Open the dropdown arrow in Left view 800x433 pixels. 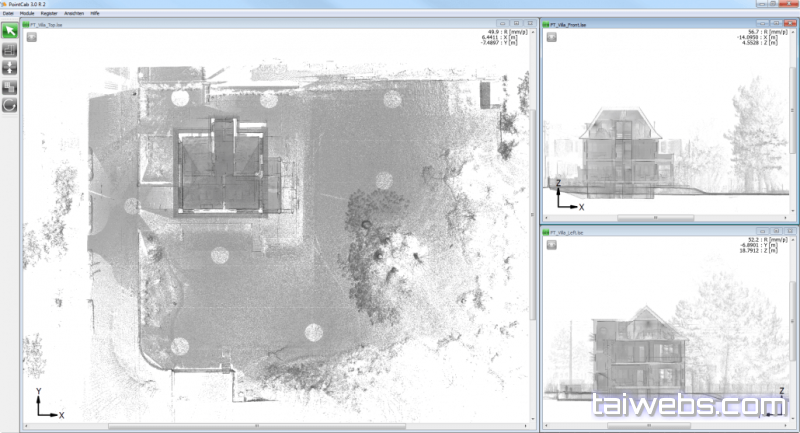pyautogui.click(x=551, y=247)
